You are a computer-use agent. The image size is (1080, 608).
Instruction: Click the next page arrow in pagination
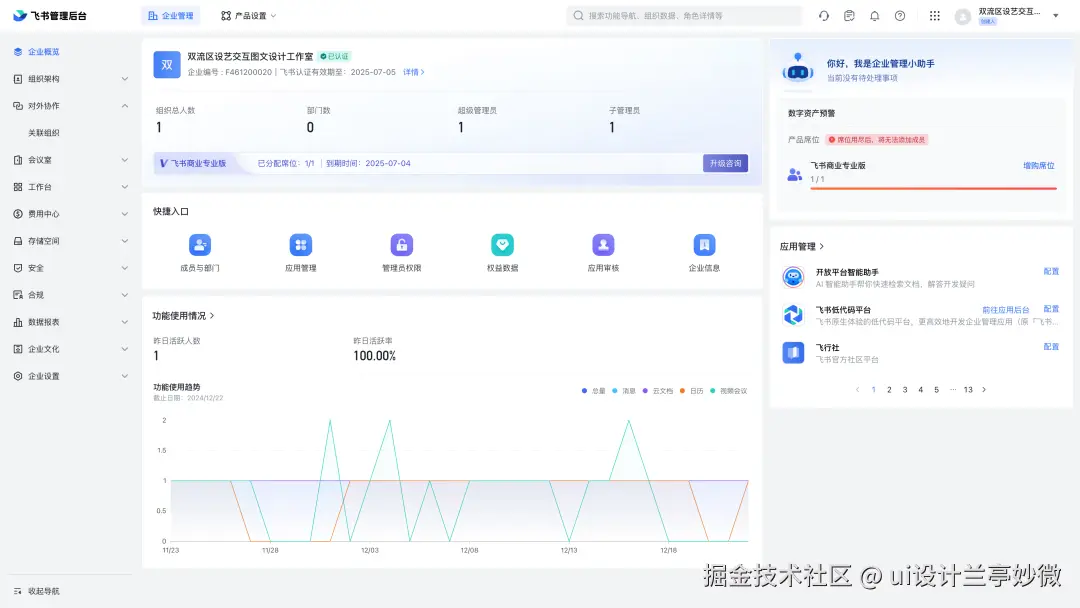[x=984, y=390]
